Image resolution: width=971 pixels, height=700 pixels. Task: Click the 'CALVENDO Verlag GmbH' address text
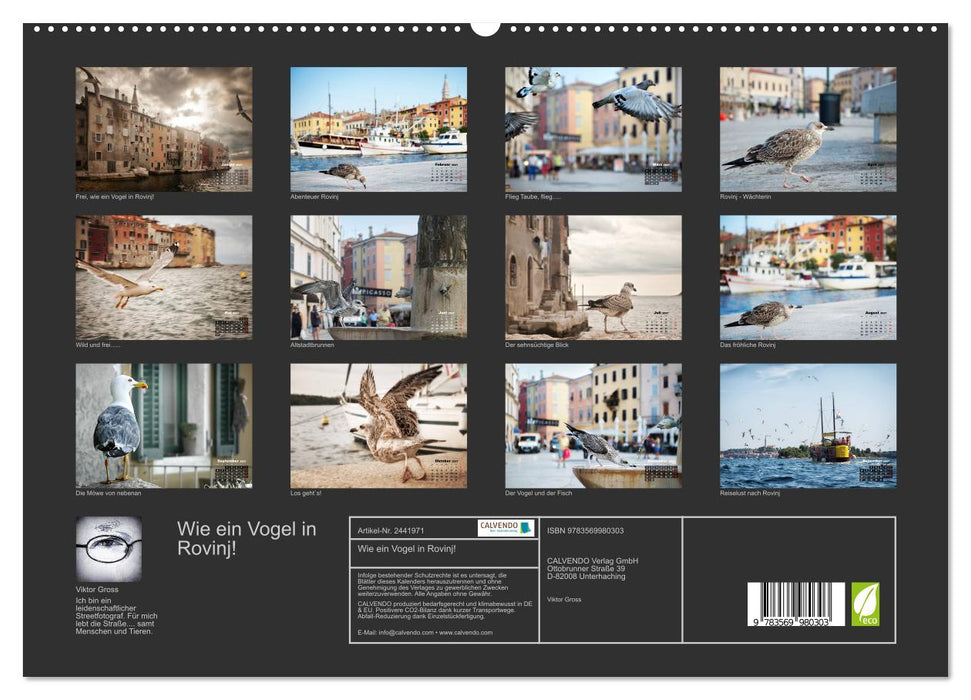click(x=592, y=569)
